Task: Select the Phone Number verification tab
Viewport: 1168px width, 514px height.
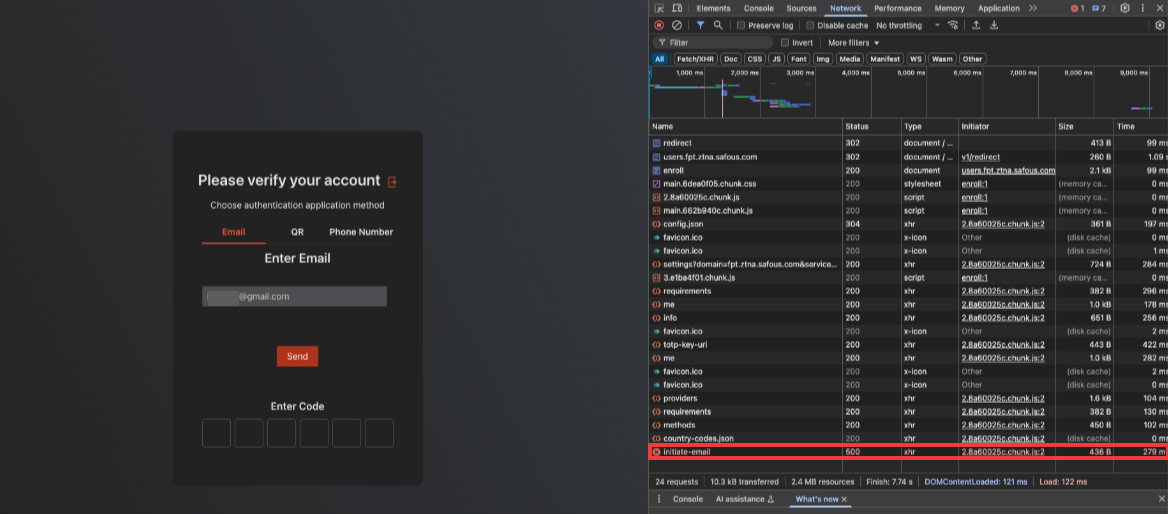Action: click(x=361, y=232)
